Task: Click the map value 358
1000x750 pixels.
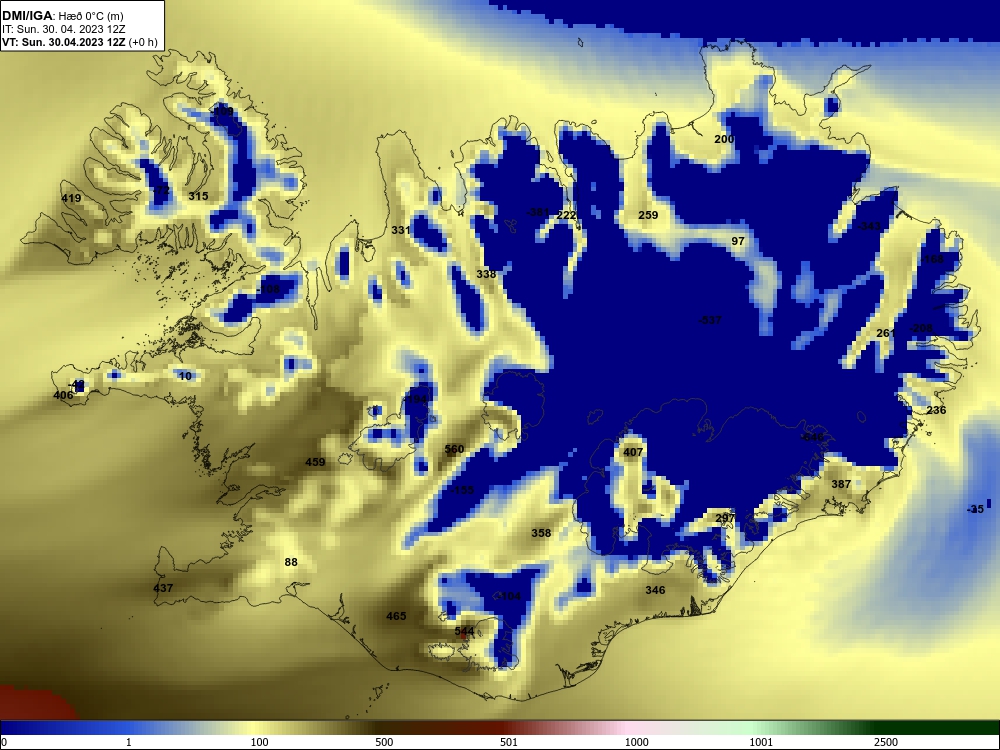Action: coord(541,533)
